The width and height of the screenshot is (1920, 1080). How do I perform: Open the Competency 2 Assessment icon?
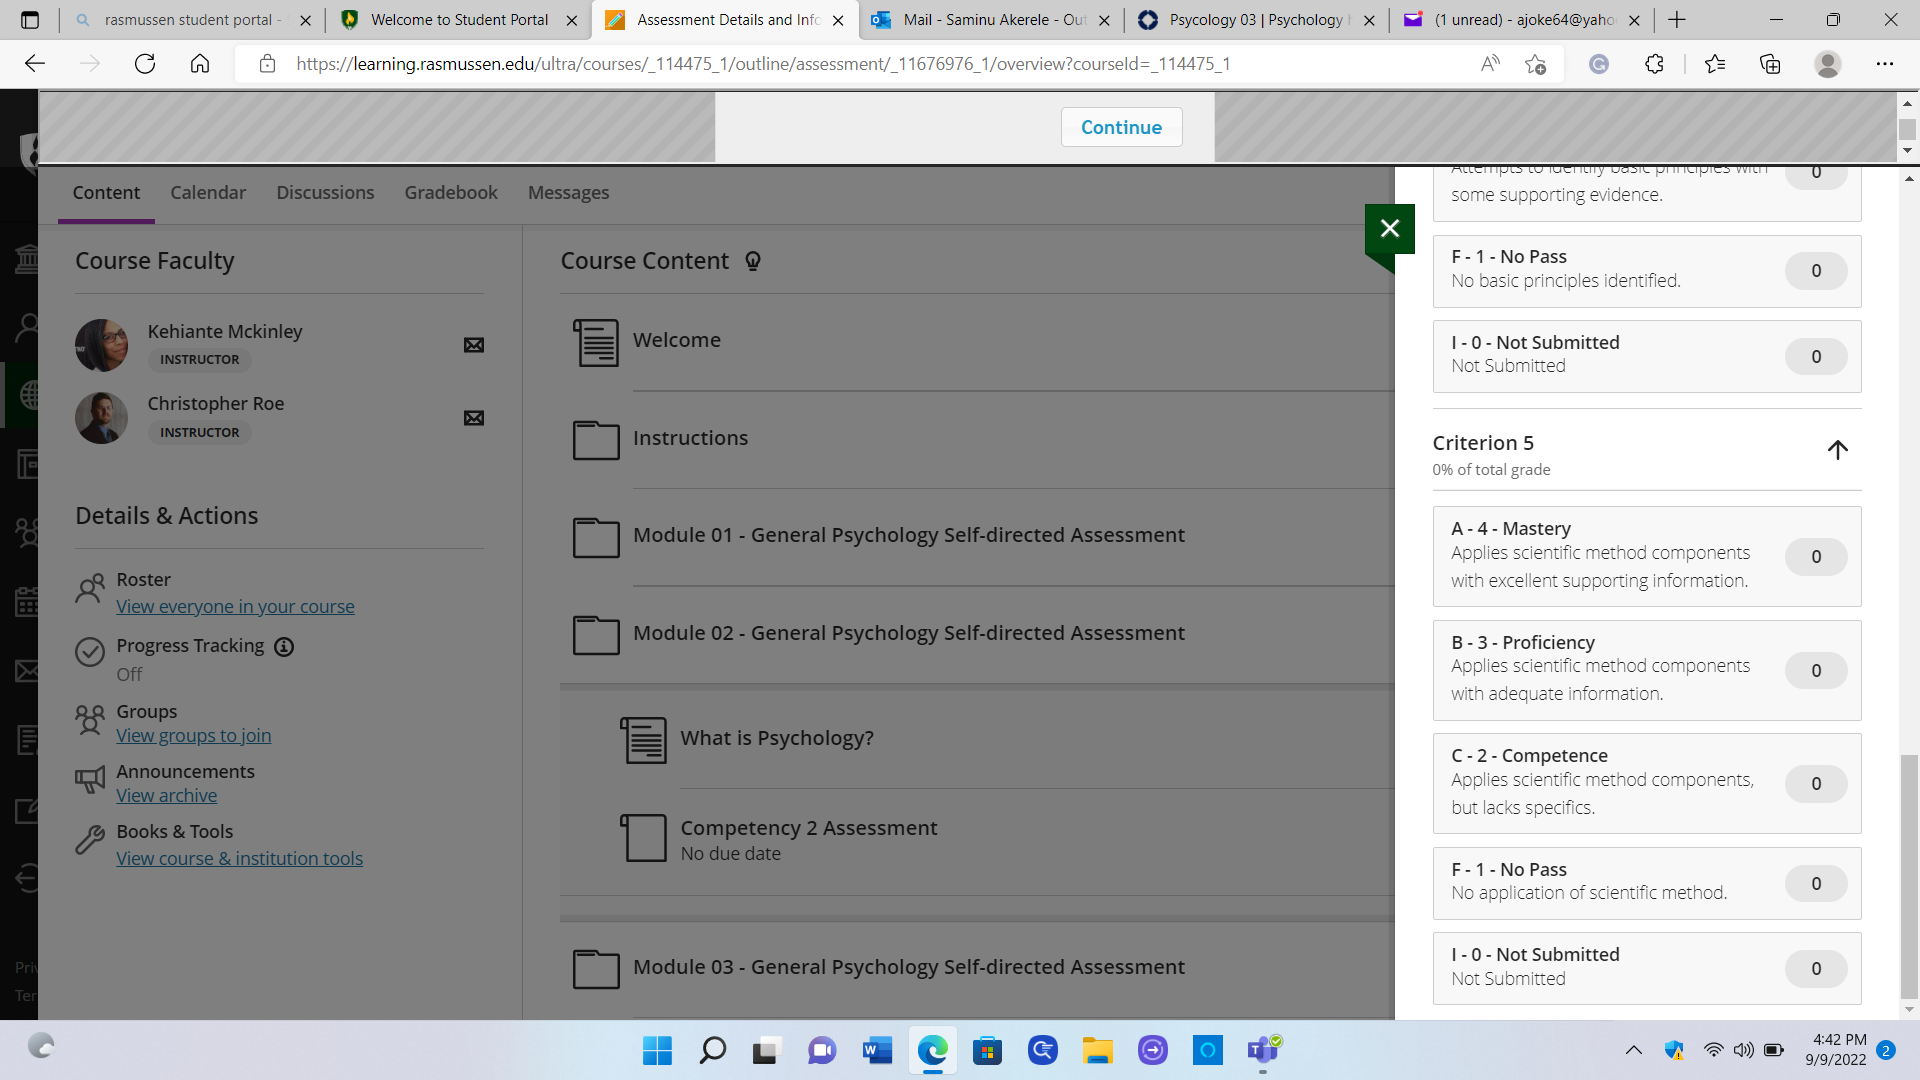click(x=643, y=837)
